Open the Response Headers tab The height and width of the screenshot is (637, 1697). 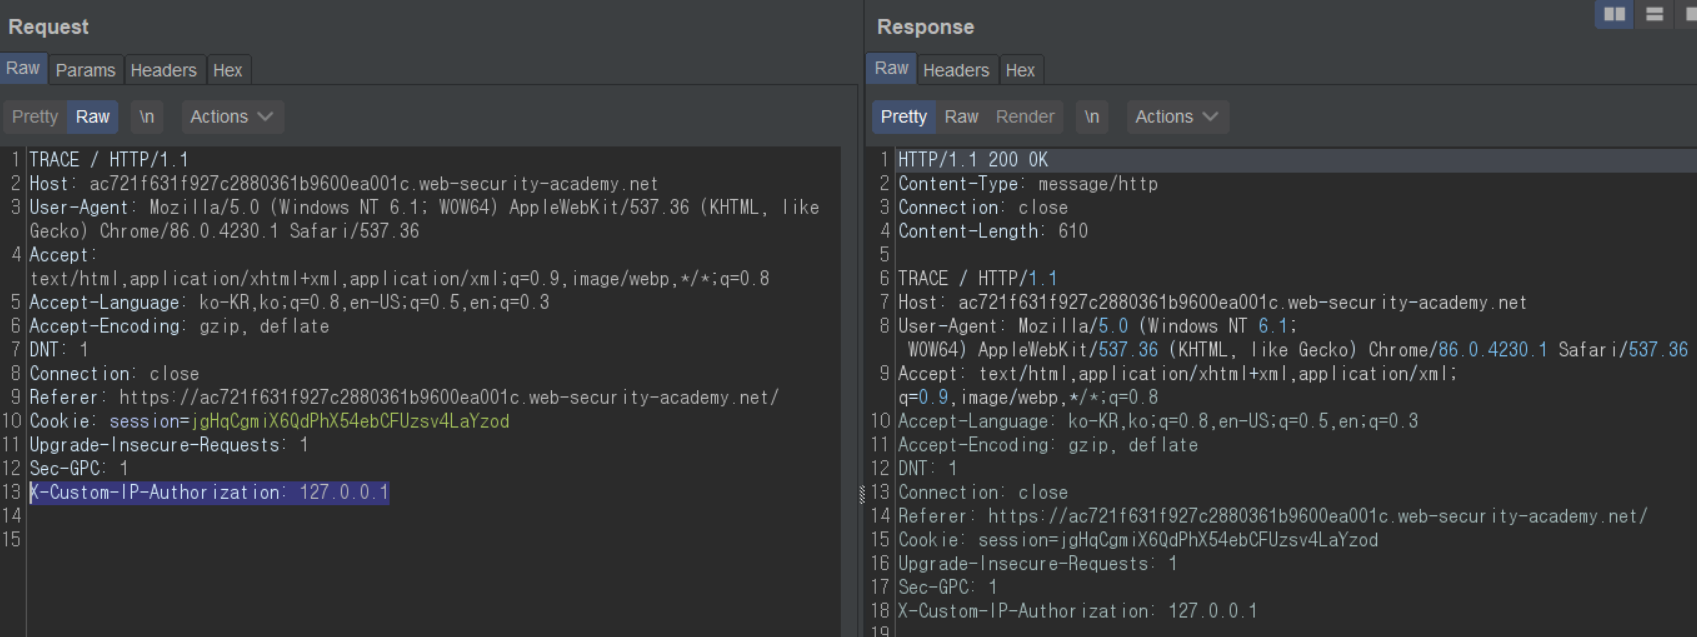(x=955, y=70)
